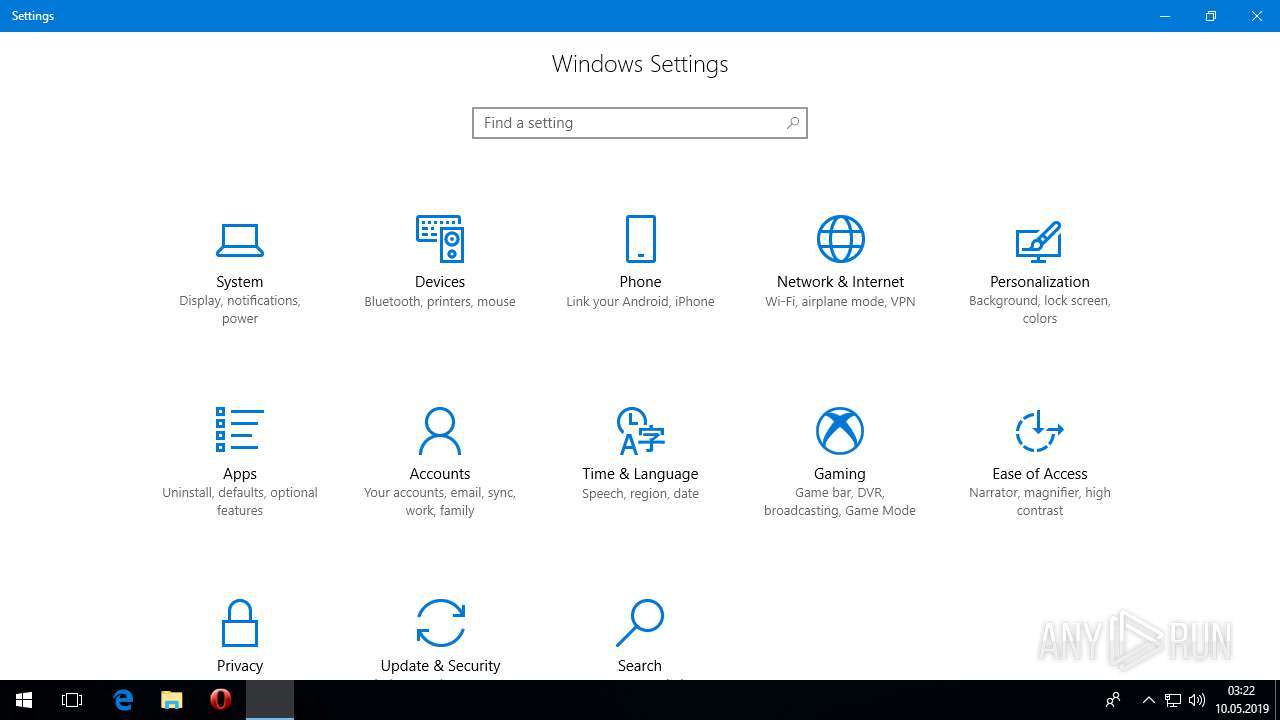
Task: Open the Personalization paintbrush icon
Action: point(1039,240)
